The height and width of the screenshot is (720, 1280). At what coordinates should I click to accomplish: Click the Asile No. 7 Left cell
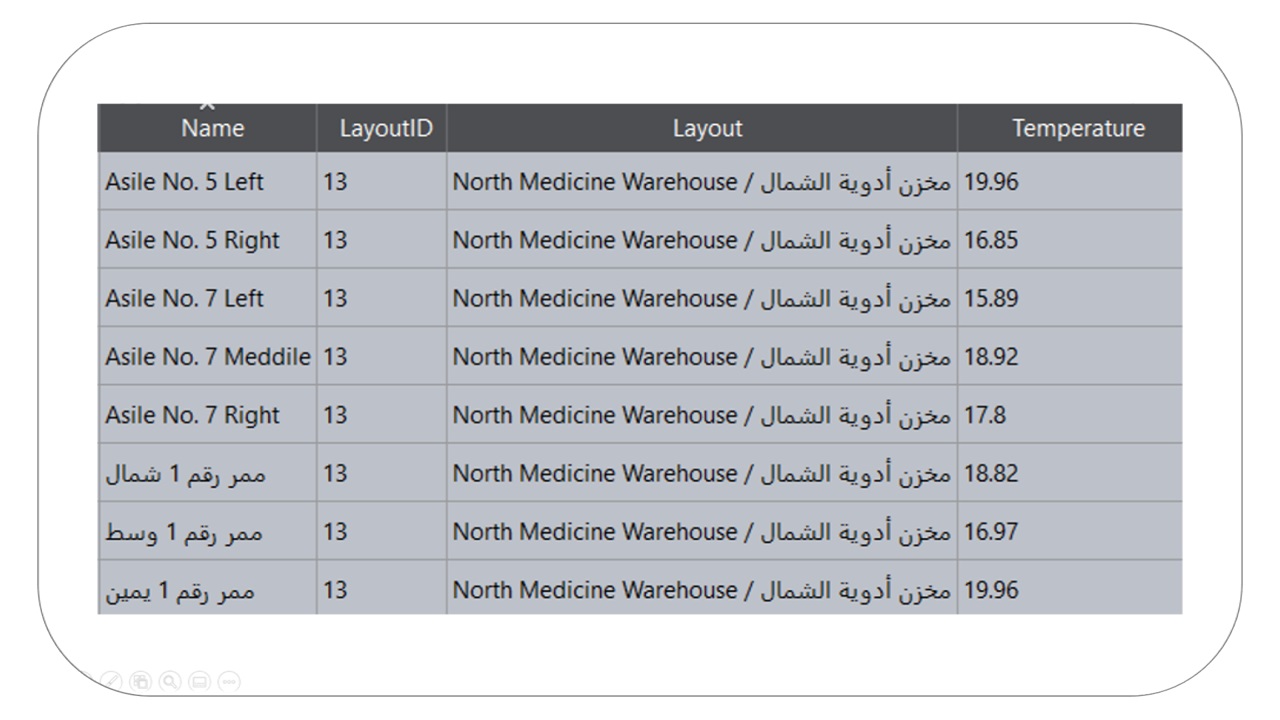(x=184, y=298)
